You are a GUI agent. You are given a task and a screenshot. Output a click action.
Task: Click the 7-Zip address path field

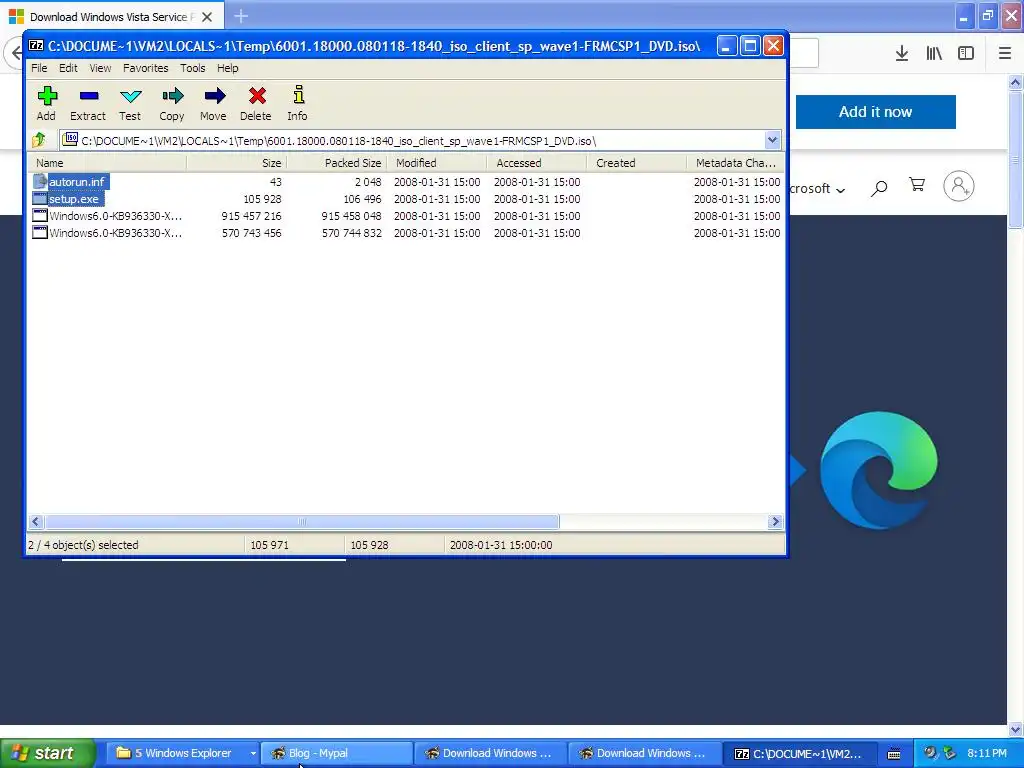[x=420, y=140]
